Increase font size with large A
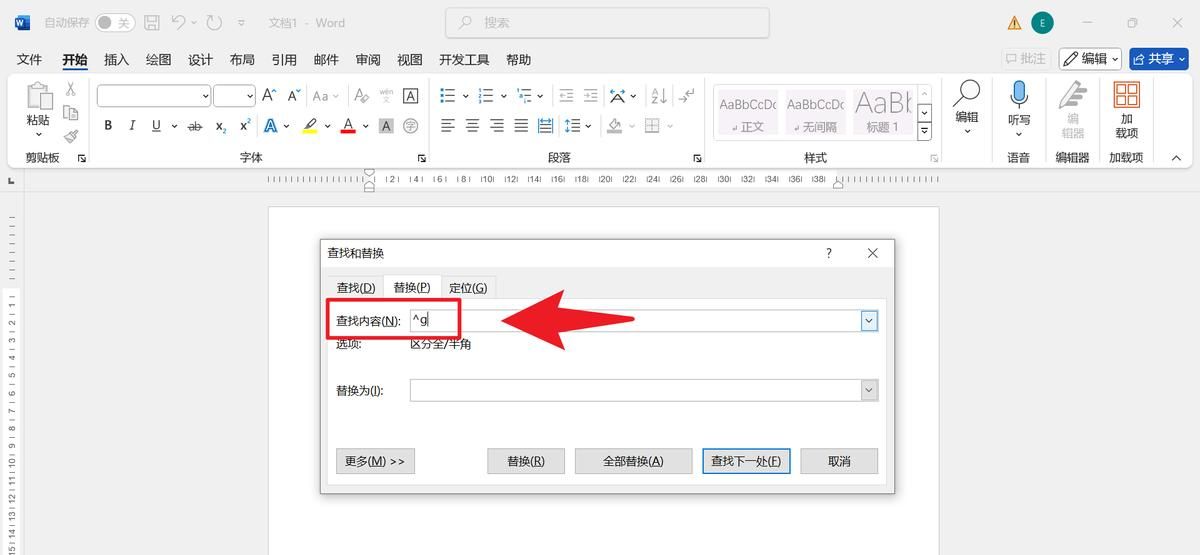Screen dimensions: 1200x555 pos(269,96)
